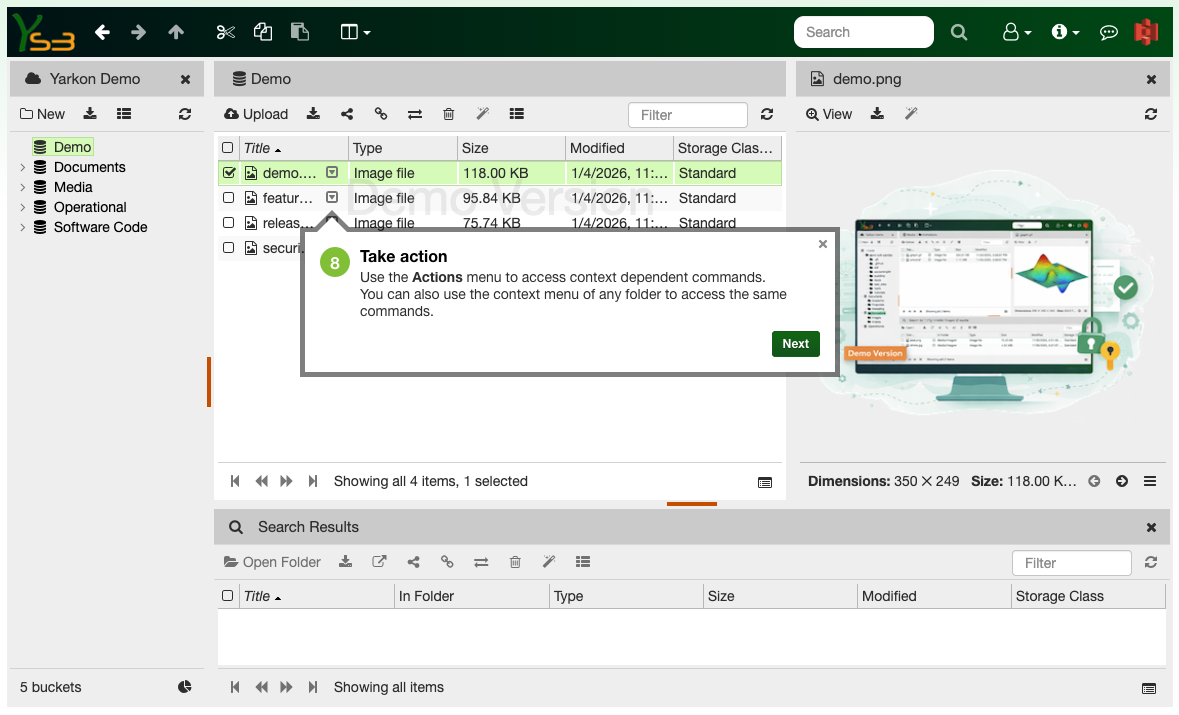Open the info dropdown menu in the header
Image resolution: width=1179 pixels, height=715 pixels.
click(1065, 31)
